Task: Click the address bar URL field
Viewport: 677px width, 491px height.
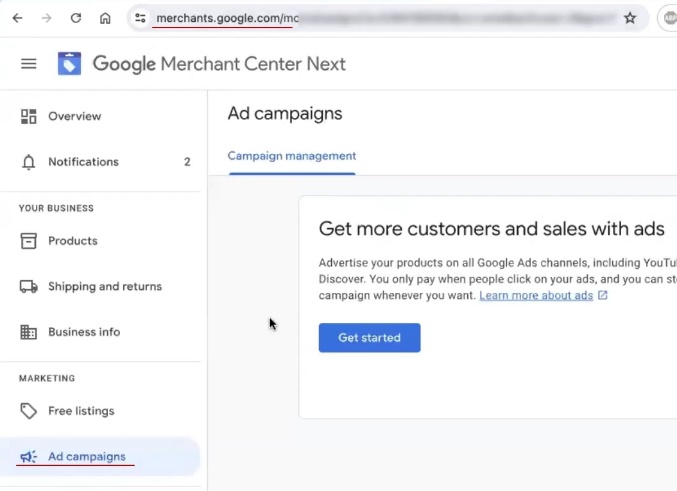Action: [x=380, y=18]
